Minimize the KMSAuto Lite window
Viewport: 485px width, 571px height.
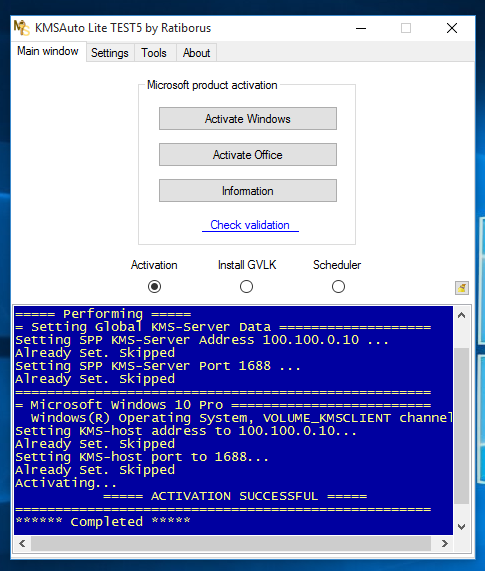pos(361,28)
